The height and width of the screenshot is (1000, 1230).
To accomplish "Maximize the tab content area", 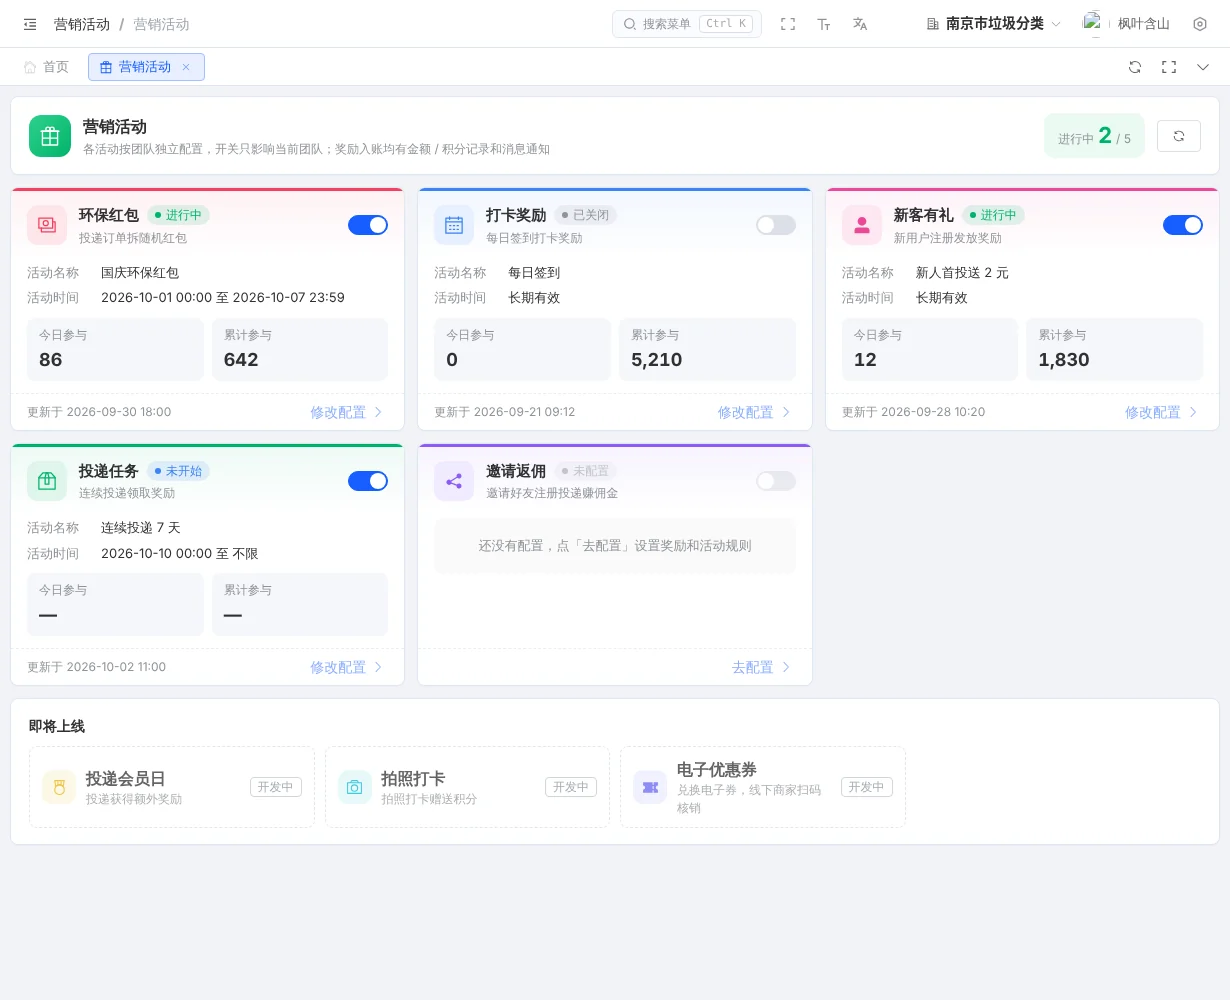I will click(1169, 67).
